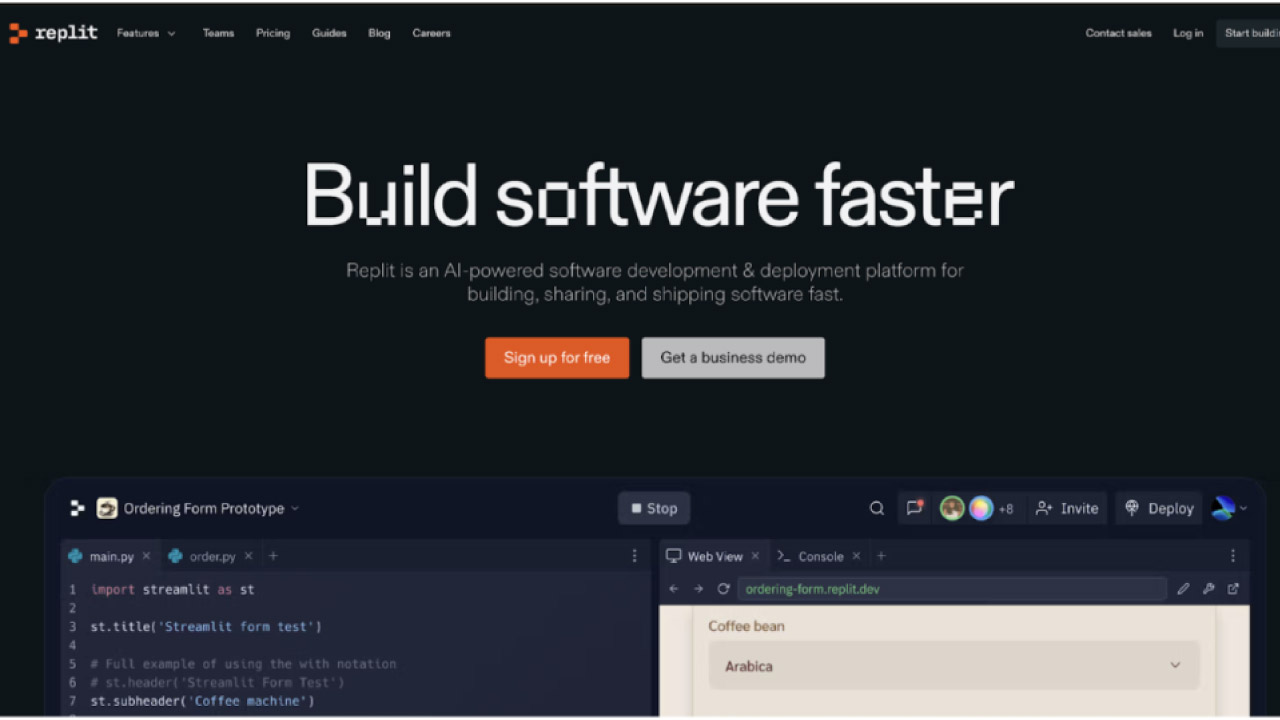Image resolution: width=1280 pixels, height=720 pixels.
Task: Open the preview pane three-dot menu
Action: [1233, 556]
